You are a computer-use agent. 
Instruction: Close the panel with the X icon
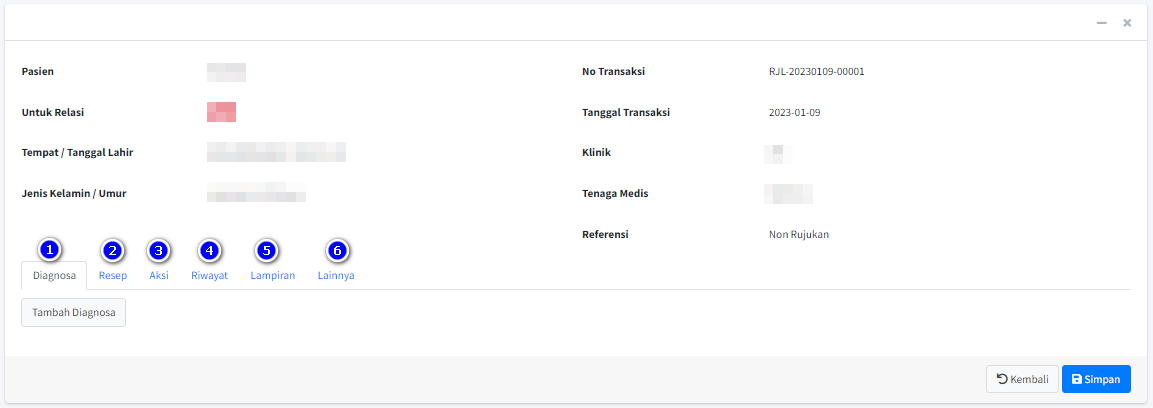[1127, 22]
